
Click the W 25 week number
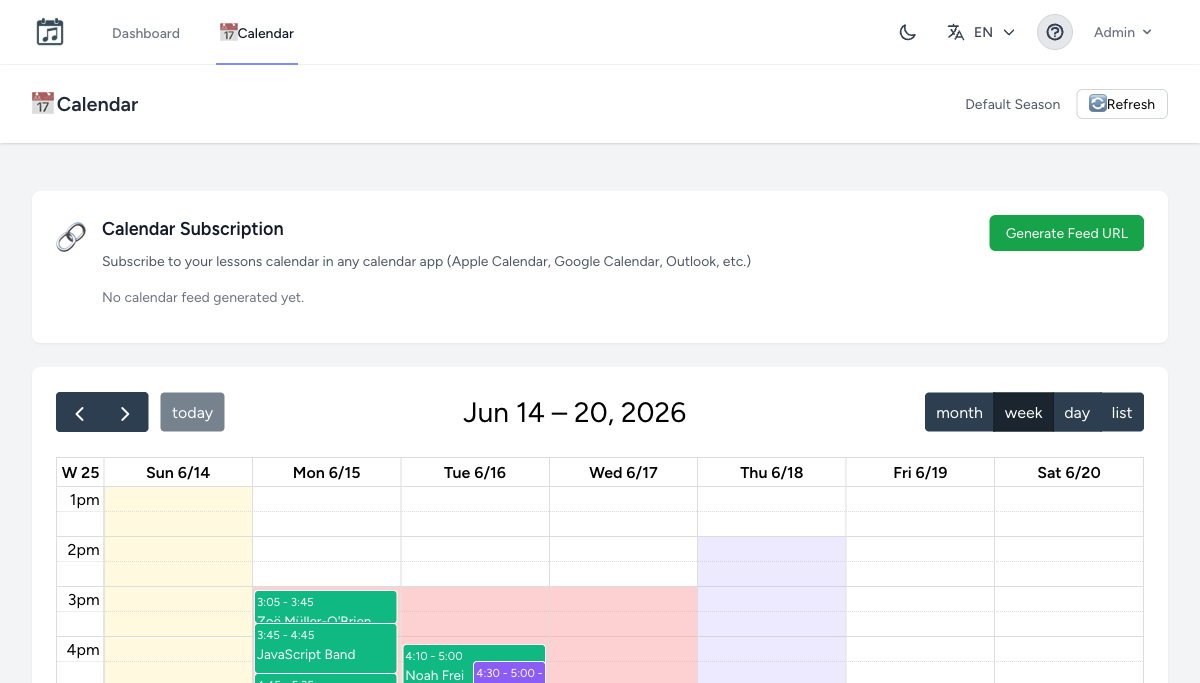pos(81,472)
